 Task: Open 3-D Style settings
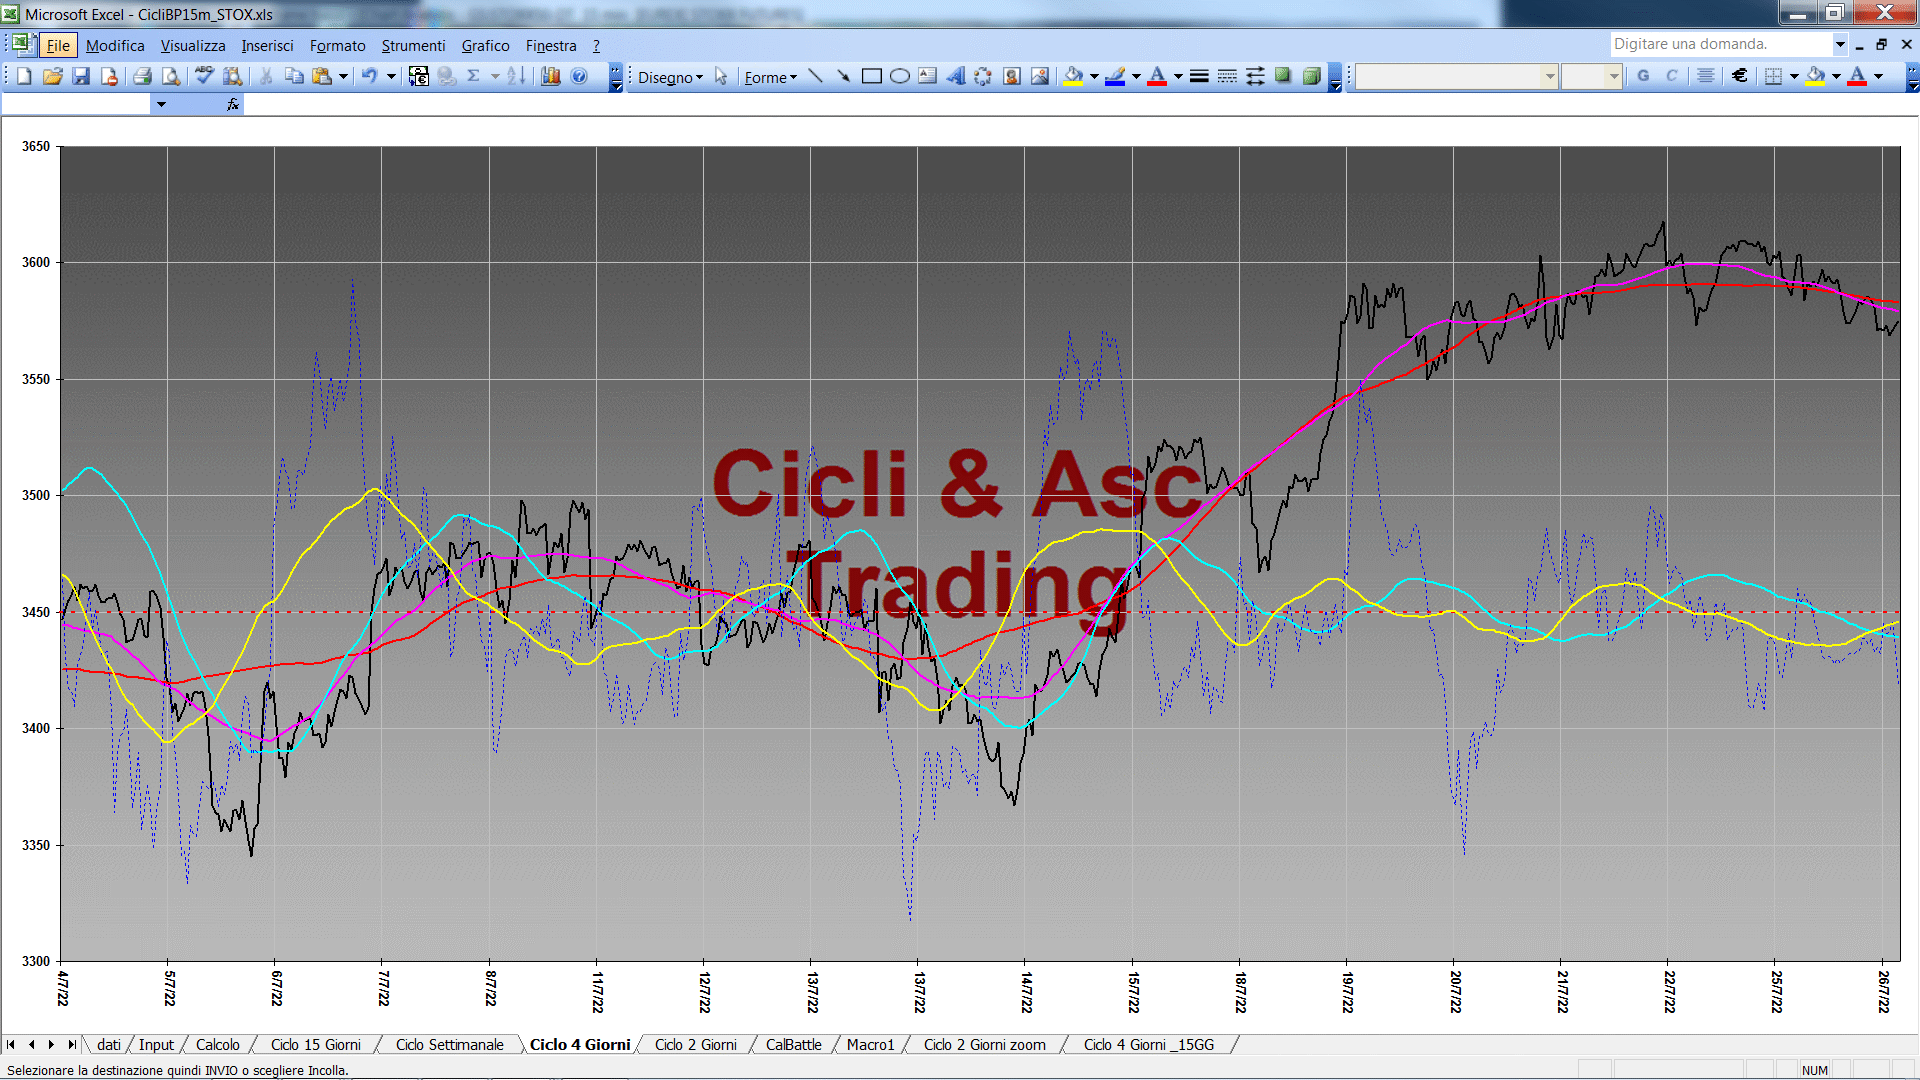tap(1312, 76)
